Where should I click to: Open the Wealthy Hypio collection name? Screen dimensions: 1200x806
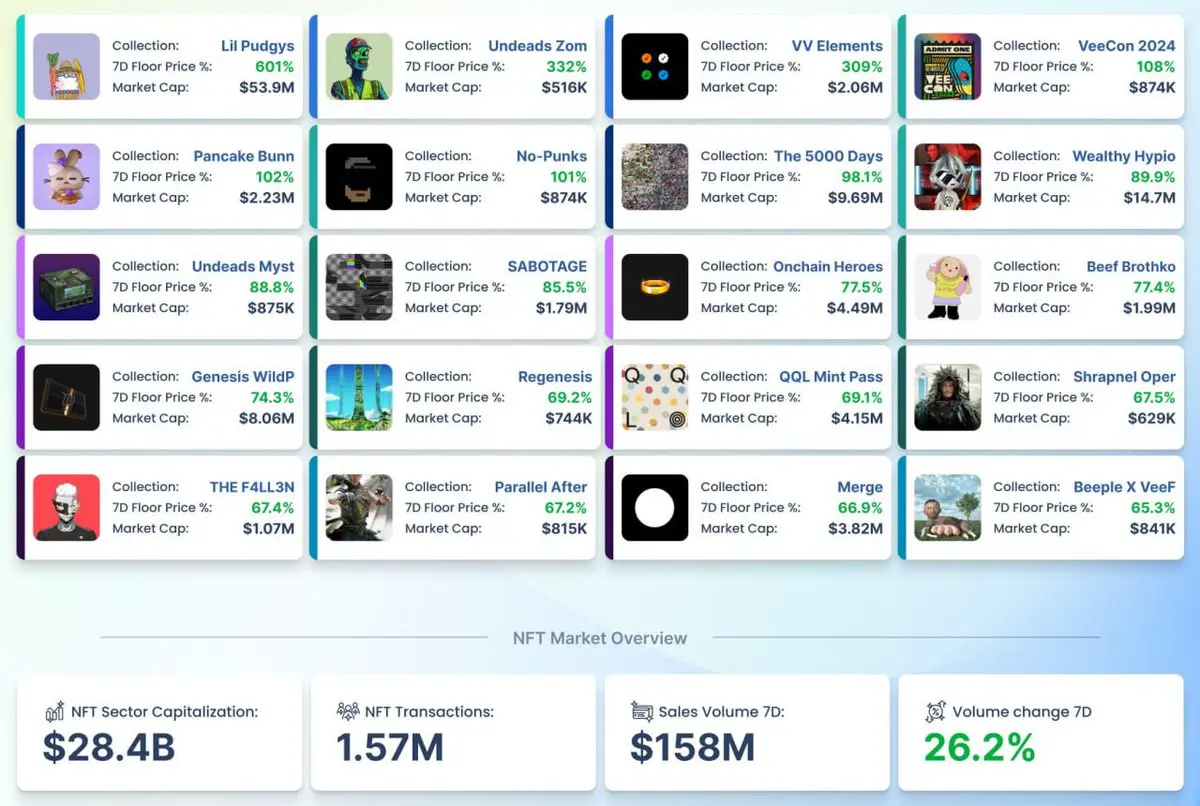point(1124,156)
